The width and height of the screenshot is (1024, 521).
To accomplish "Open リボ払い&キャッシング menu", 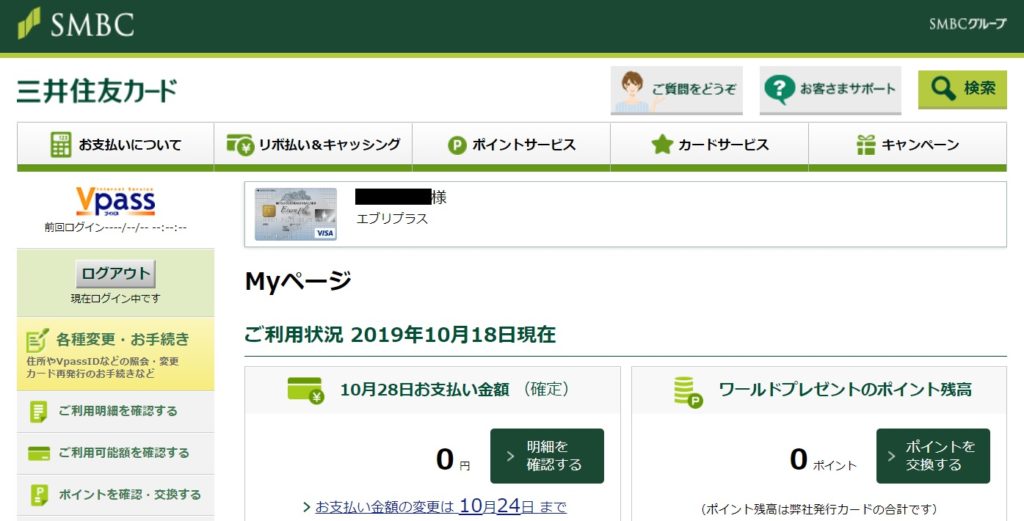I will [313, 144].
